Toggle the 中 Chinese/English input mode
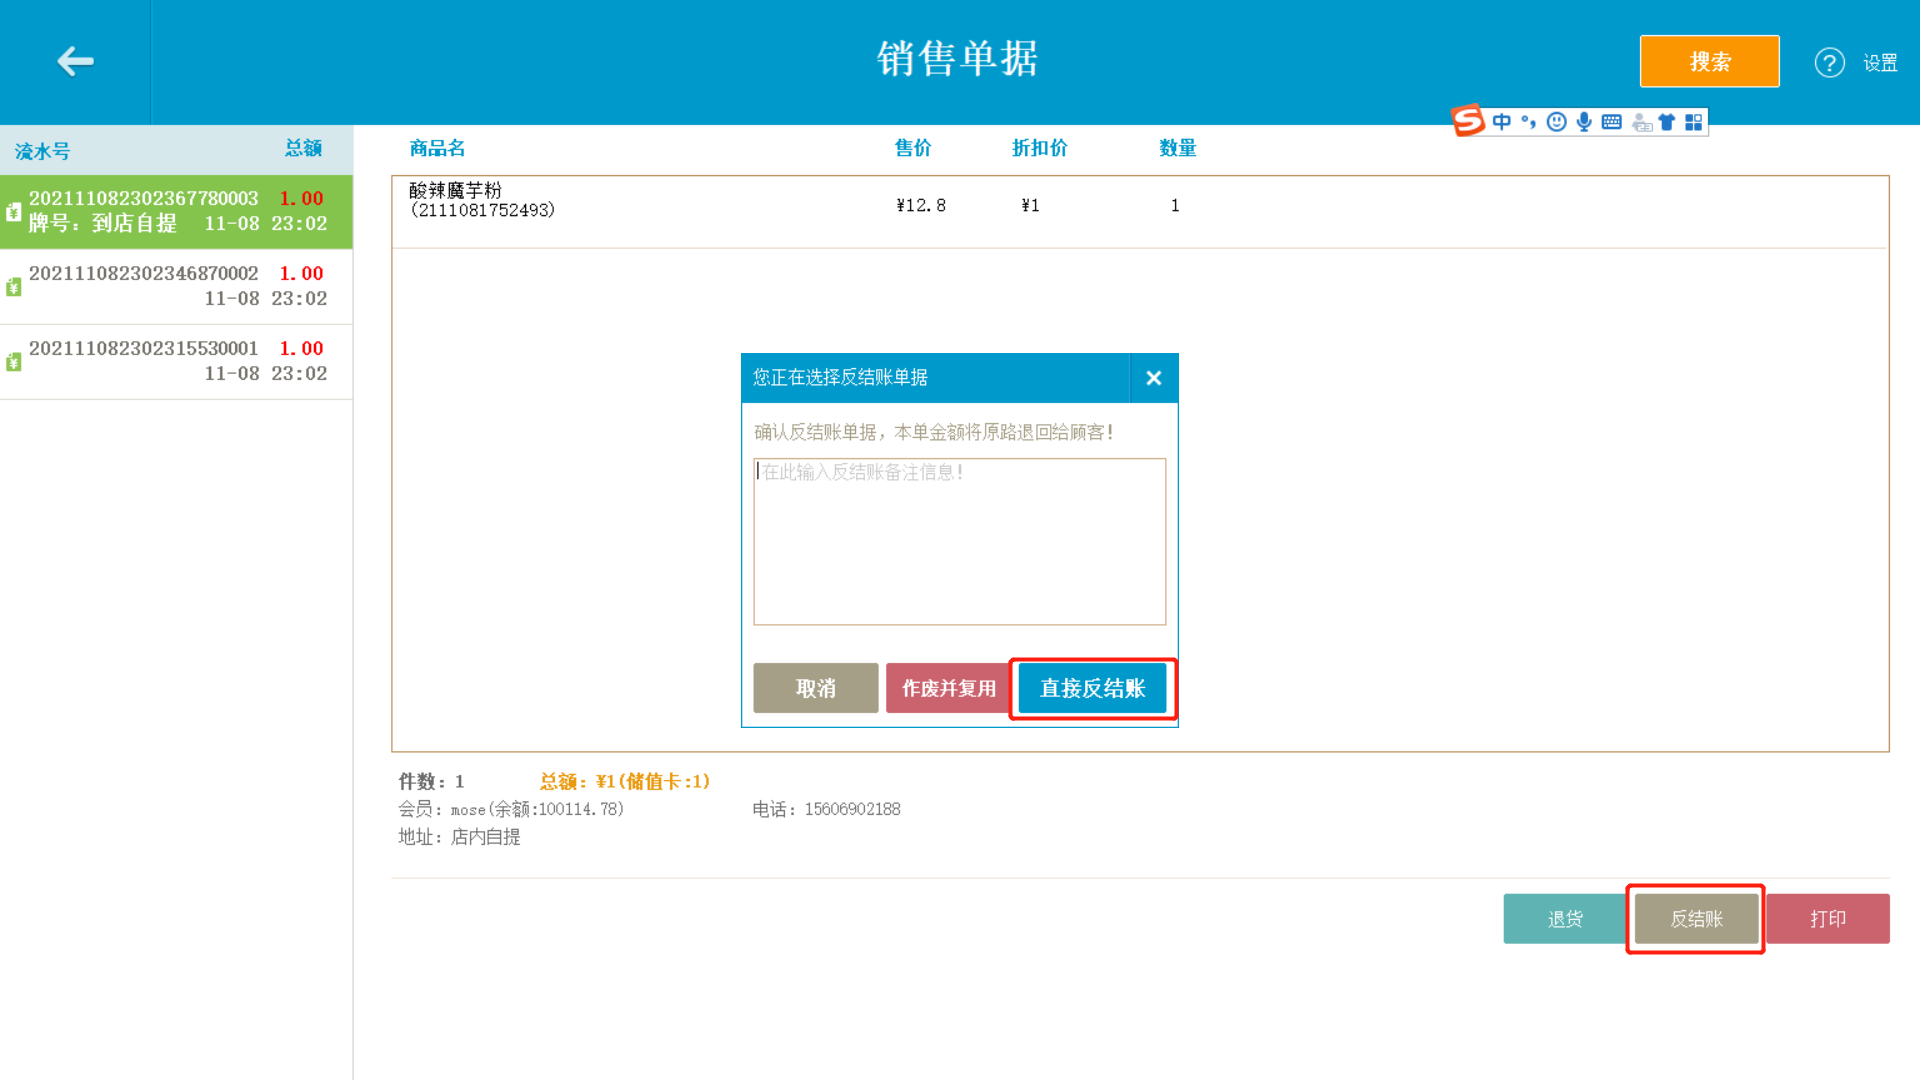This screenshot has width=1920, height=1080. pyautogui.click(x=1501, y=122)
